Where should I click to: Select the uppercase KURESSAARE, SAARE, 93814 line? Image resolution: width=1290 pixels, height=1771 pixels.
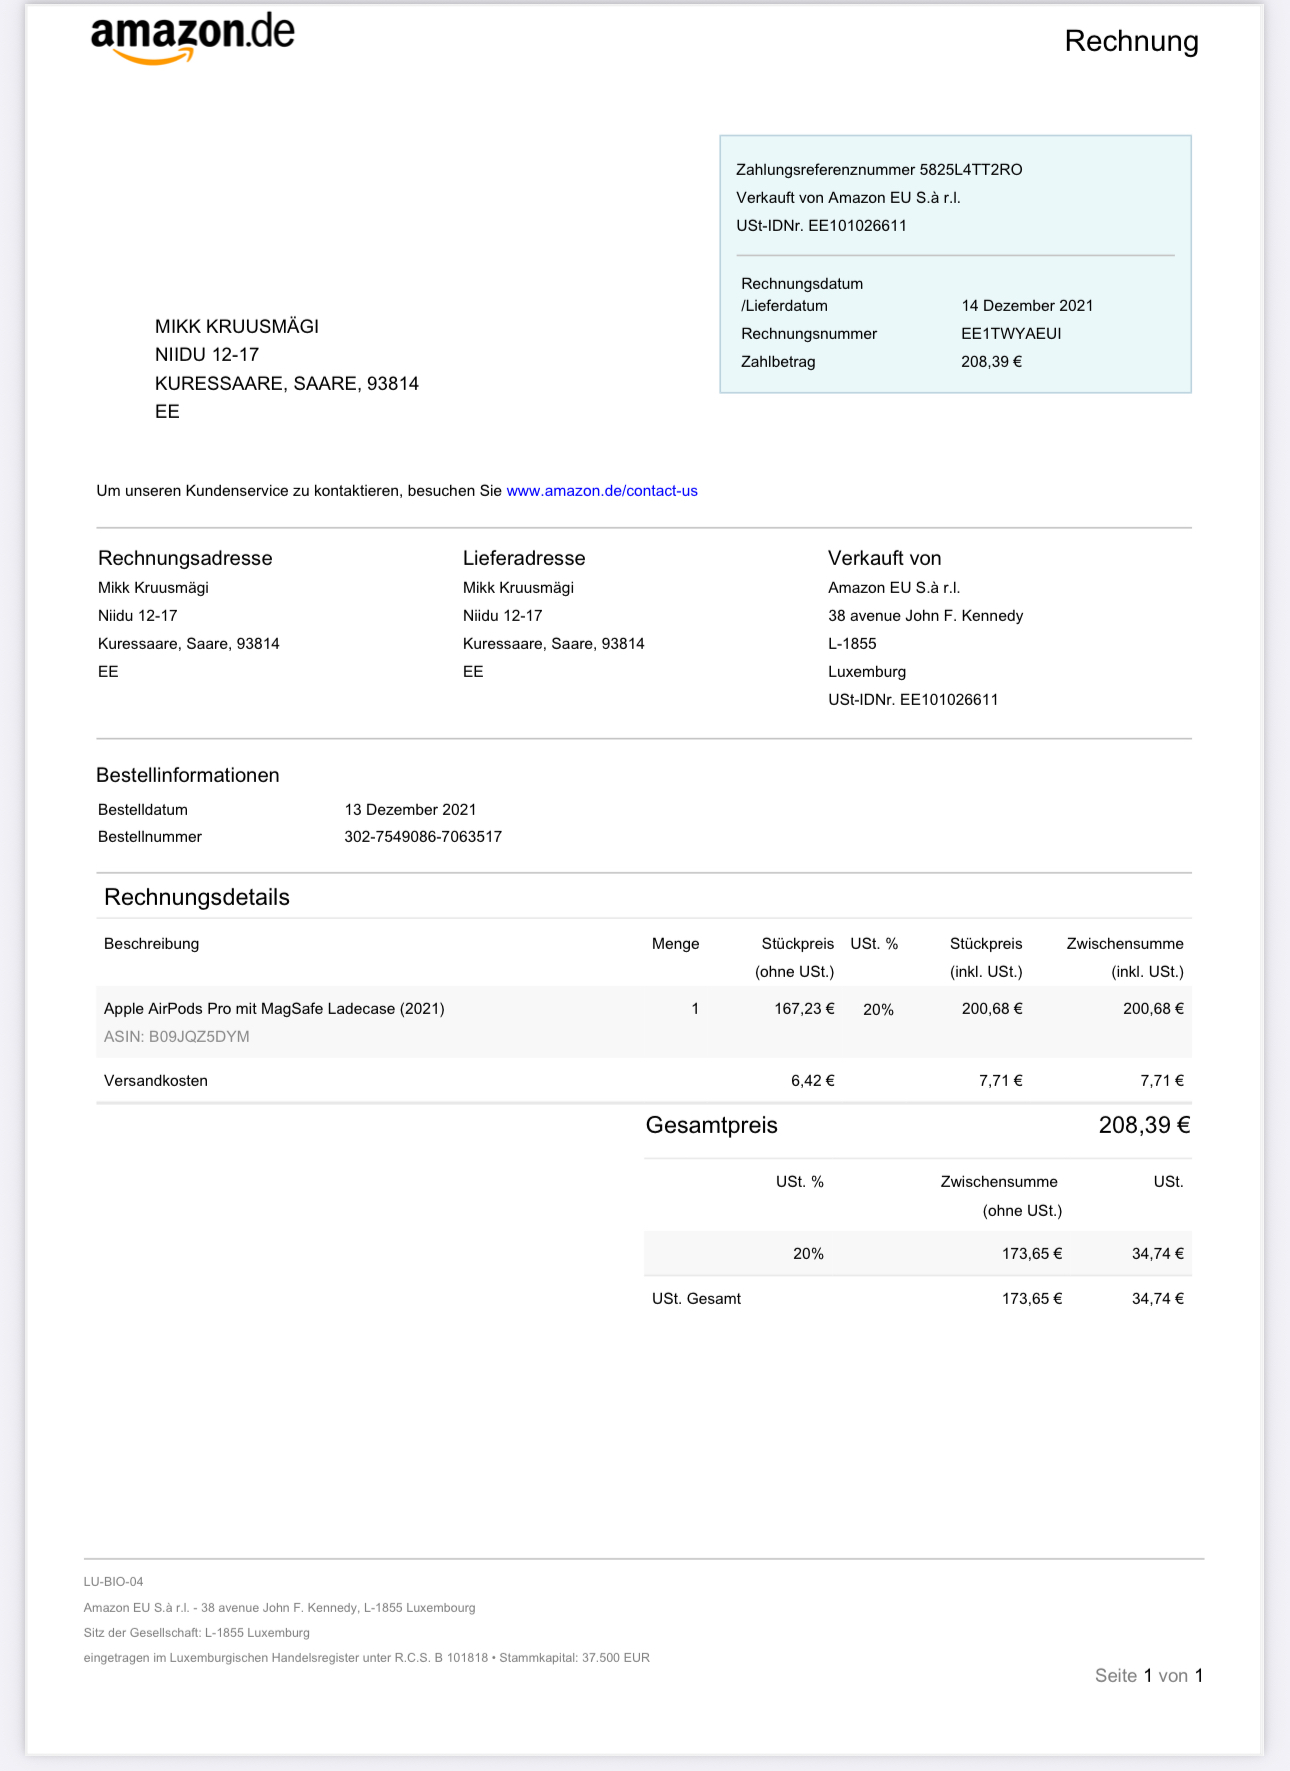[287, 384]
